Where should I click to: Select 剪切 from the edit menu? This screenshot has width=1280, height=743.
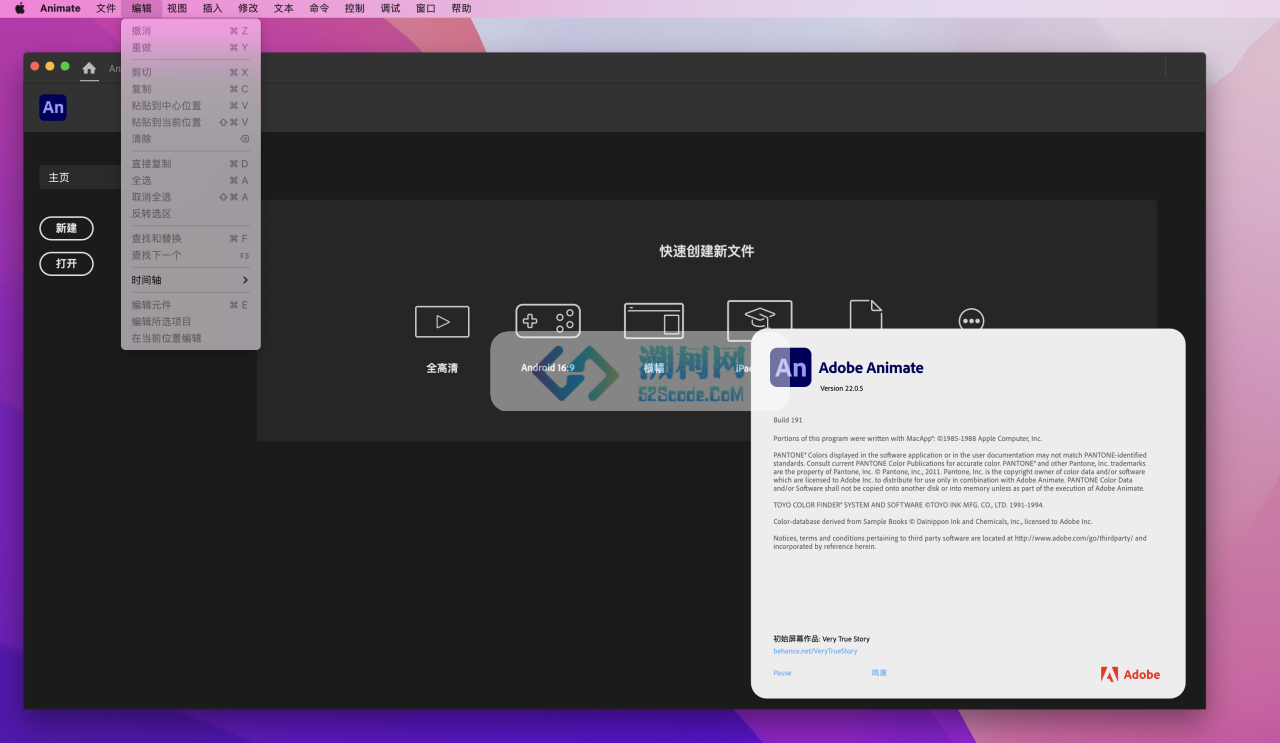coord(190,72)
